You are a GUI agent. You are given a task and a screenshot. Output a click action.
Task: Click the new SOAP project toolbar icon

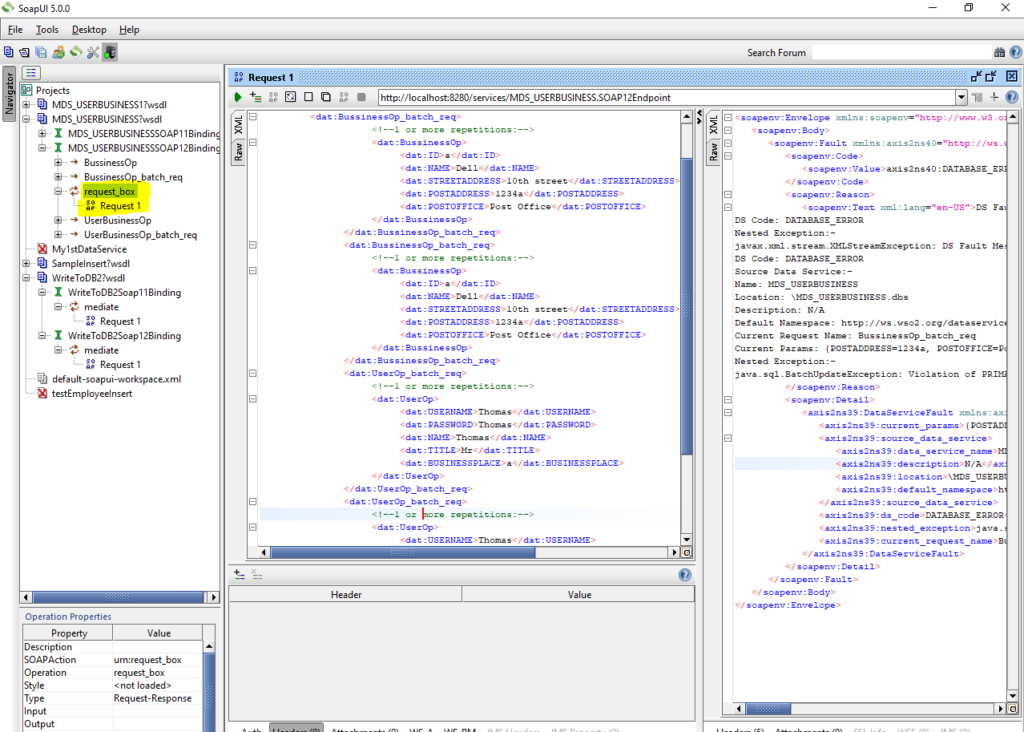click(x=8, y=52)
